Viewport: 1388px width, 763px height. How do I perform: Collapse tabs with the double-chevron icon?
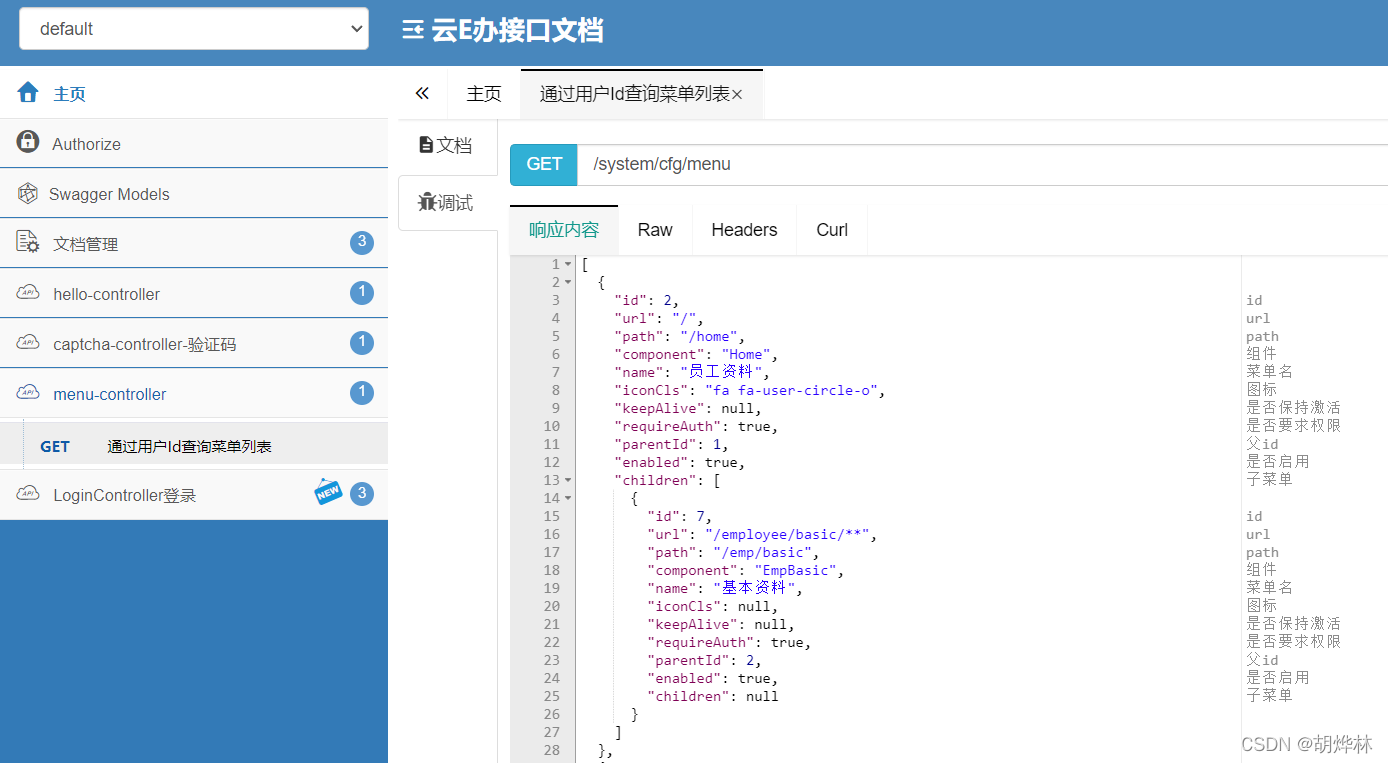422,93
